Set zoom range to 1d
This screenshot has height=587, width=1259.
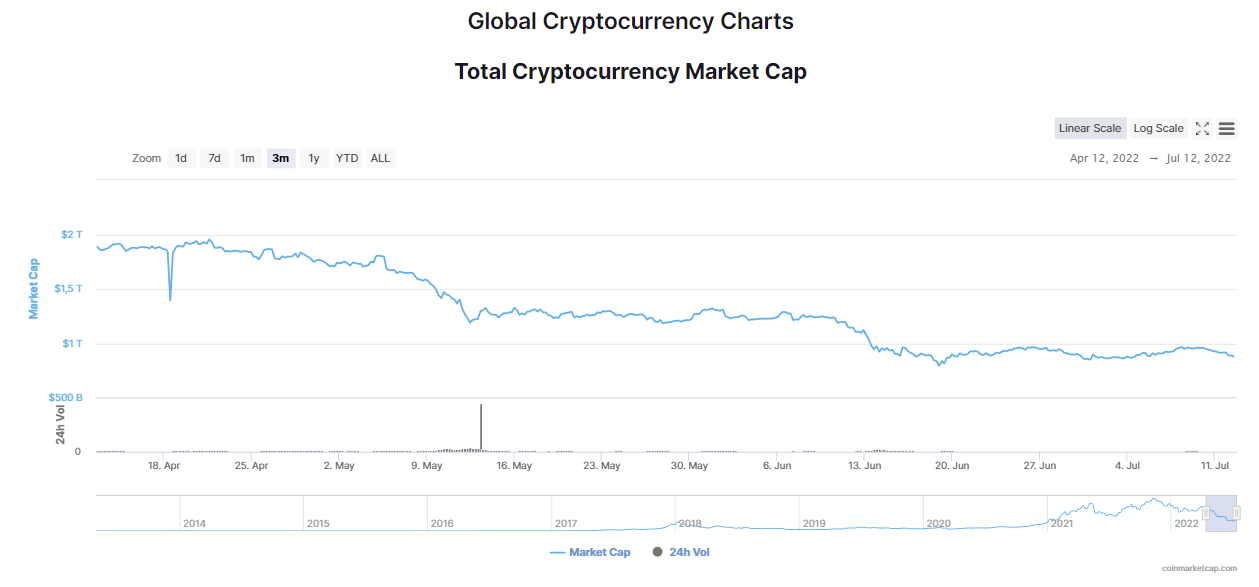click(x=181, y=158)
